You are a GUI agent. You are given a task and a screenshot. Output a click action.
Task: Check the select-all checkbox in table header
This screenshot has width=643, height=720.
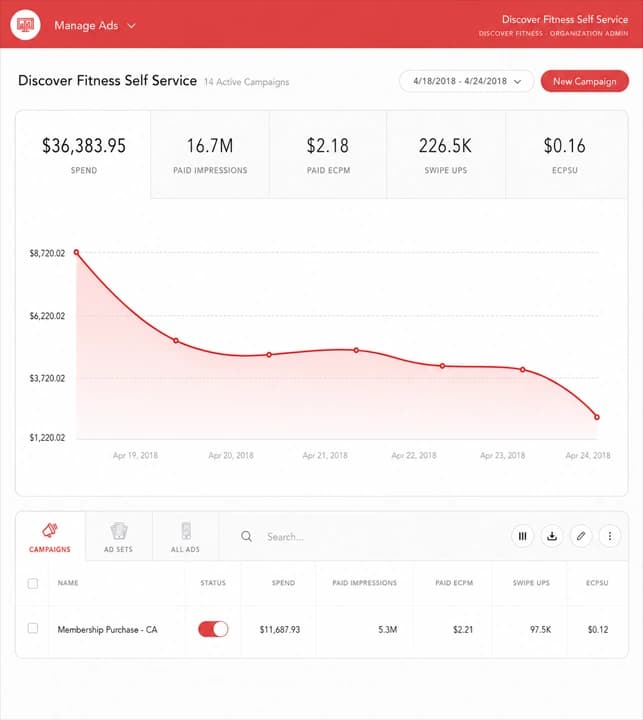(x=33, y=583)
